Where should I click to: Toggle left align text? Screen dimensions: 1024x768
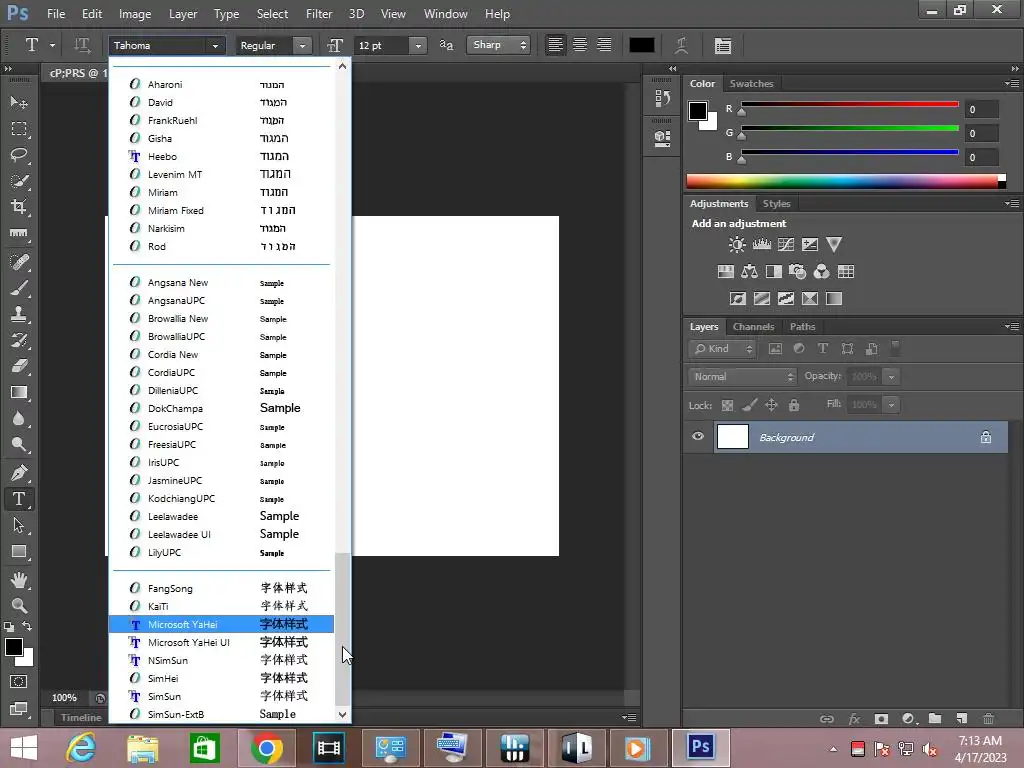tap(555, 45)
